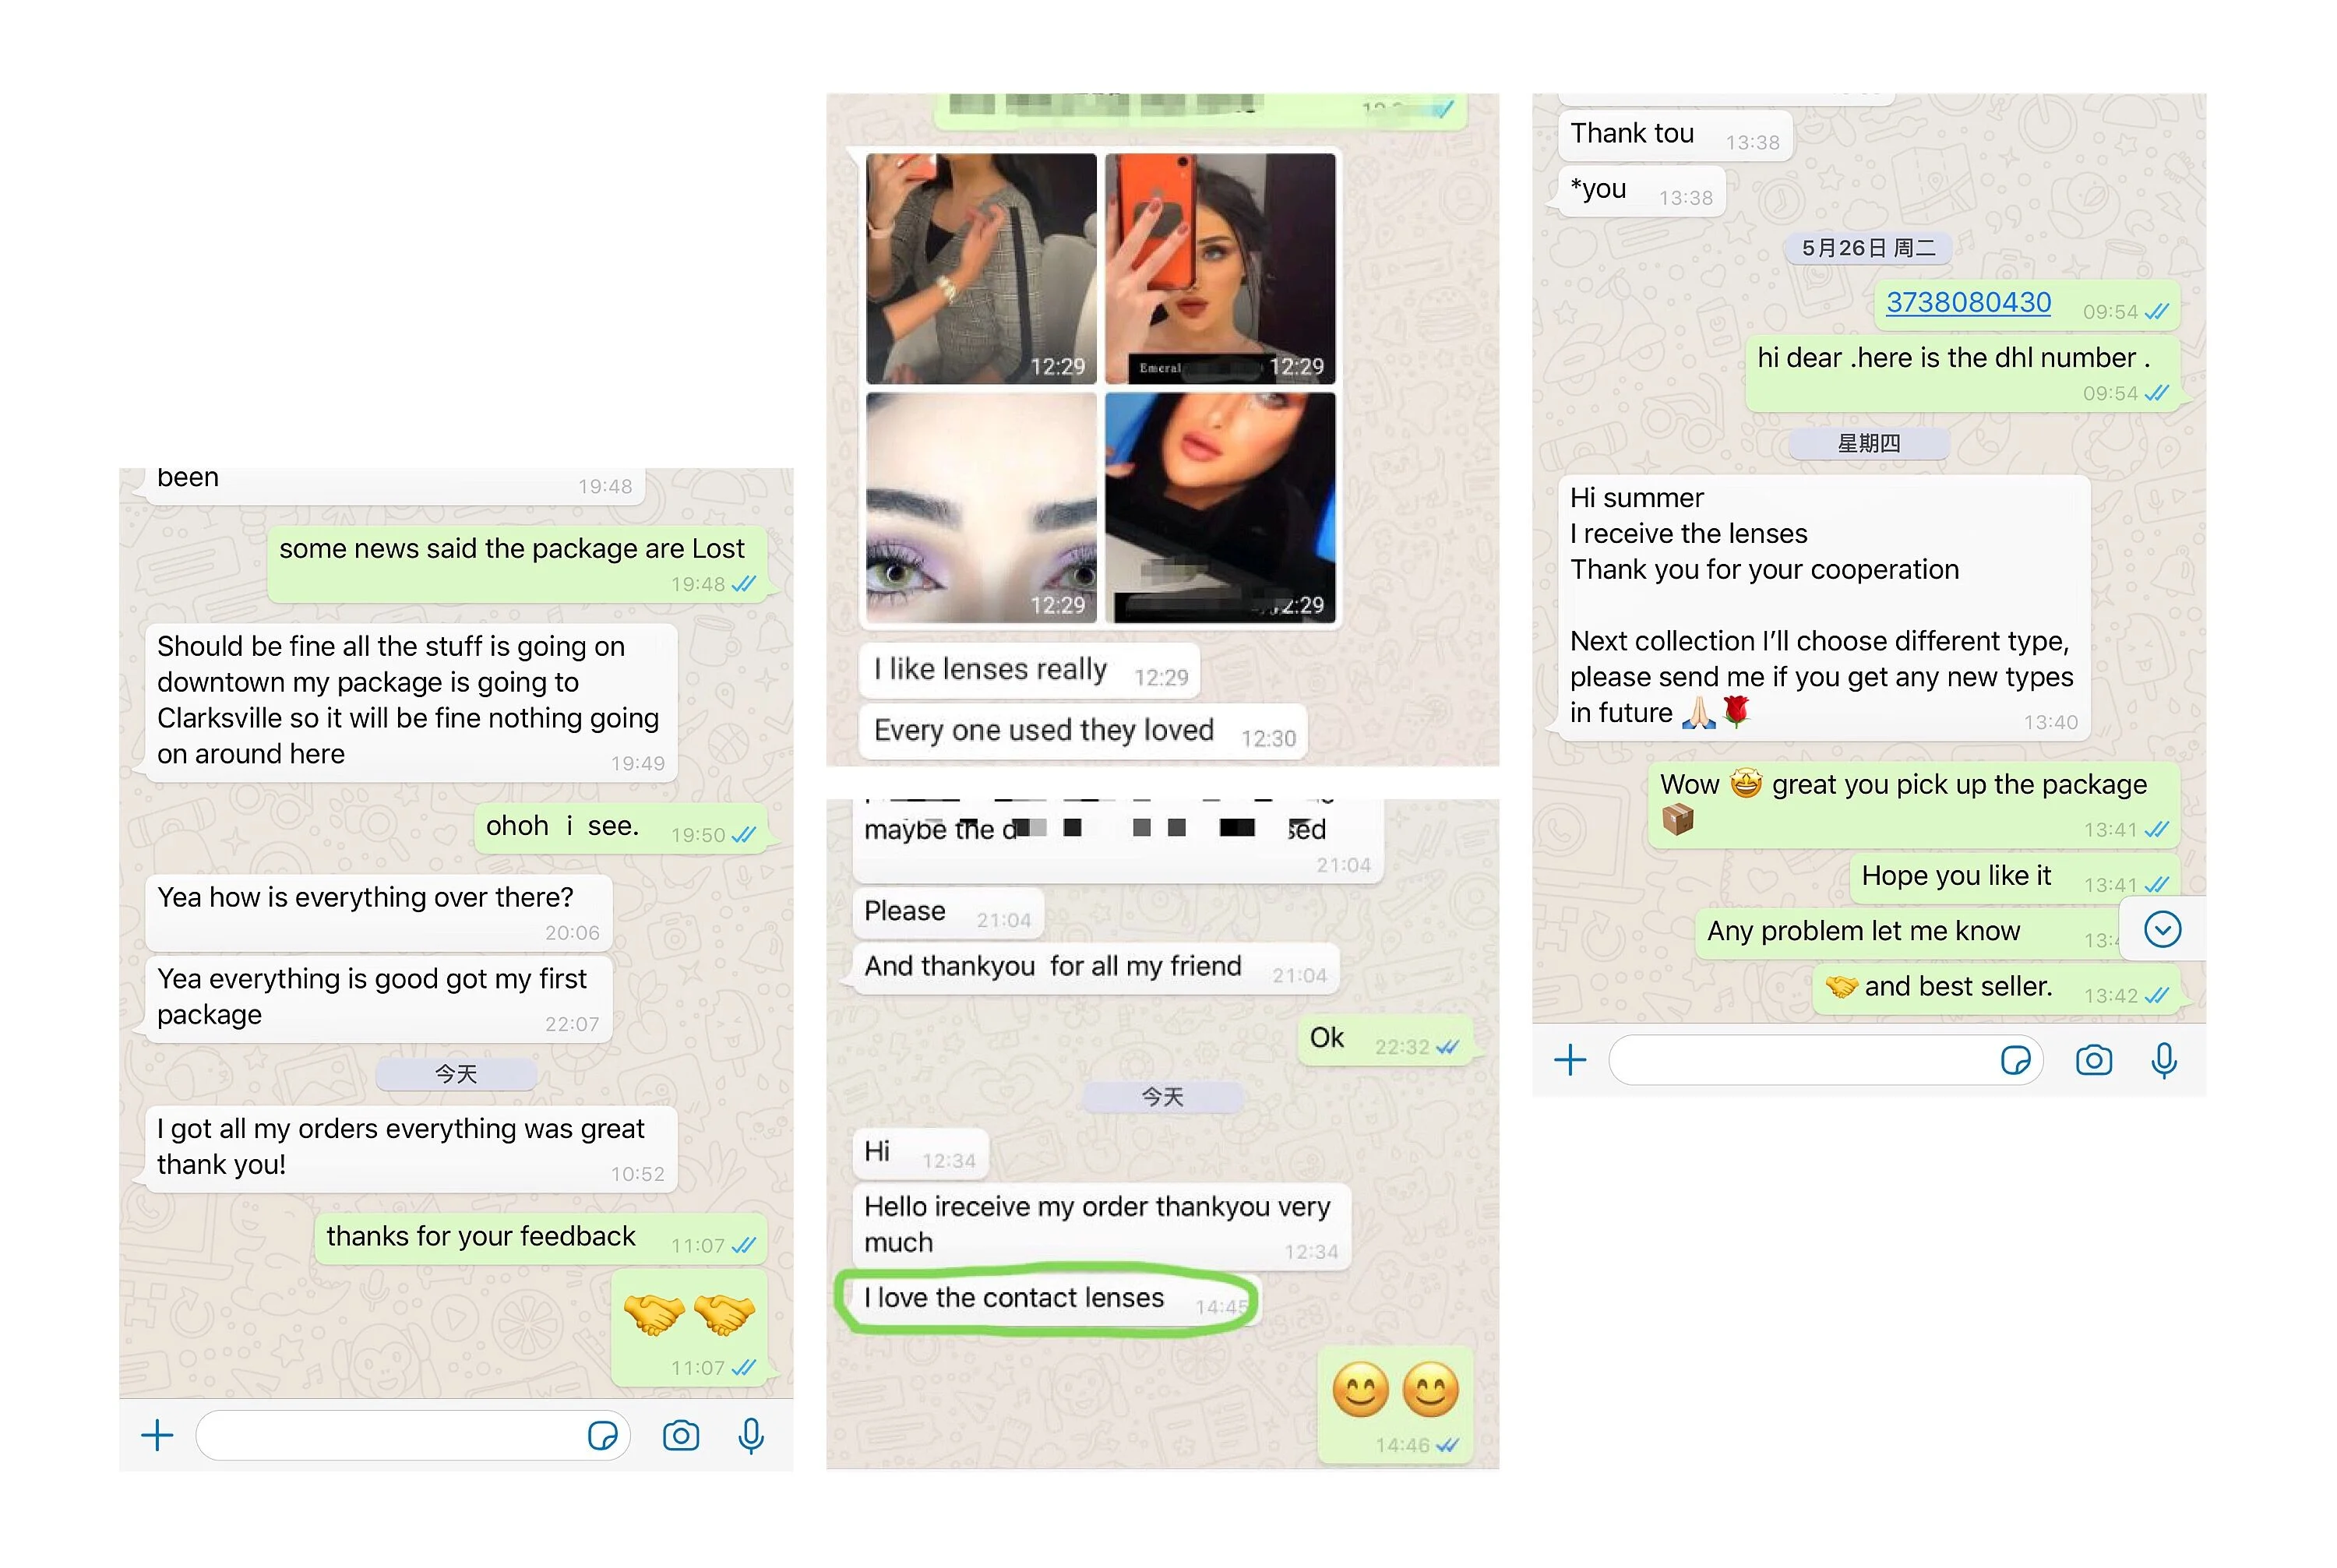Focus the message input field in right chat

coord(1825,1060)
